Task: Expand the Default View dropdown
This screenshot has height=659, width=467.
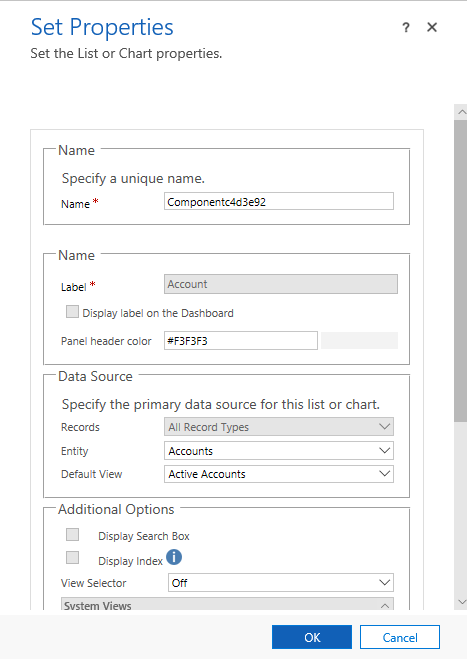Action: (x=279, y=474)
